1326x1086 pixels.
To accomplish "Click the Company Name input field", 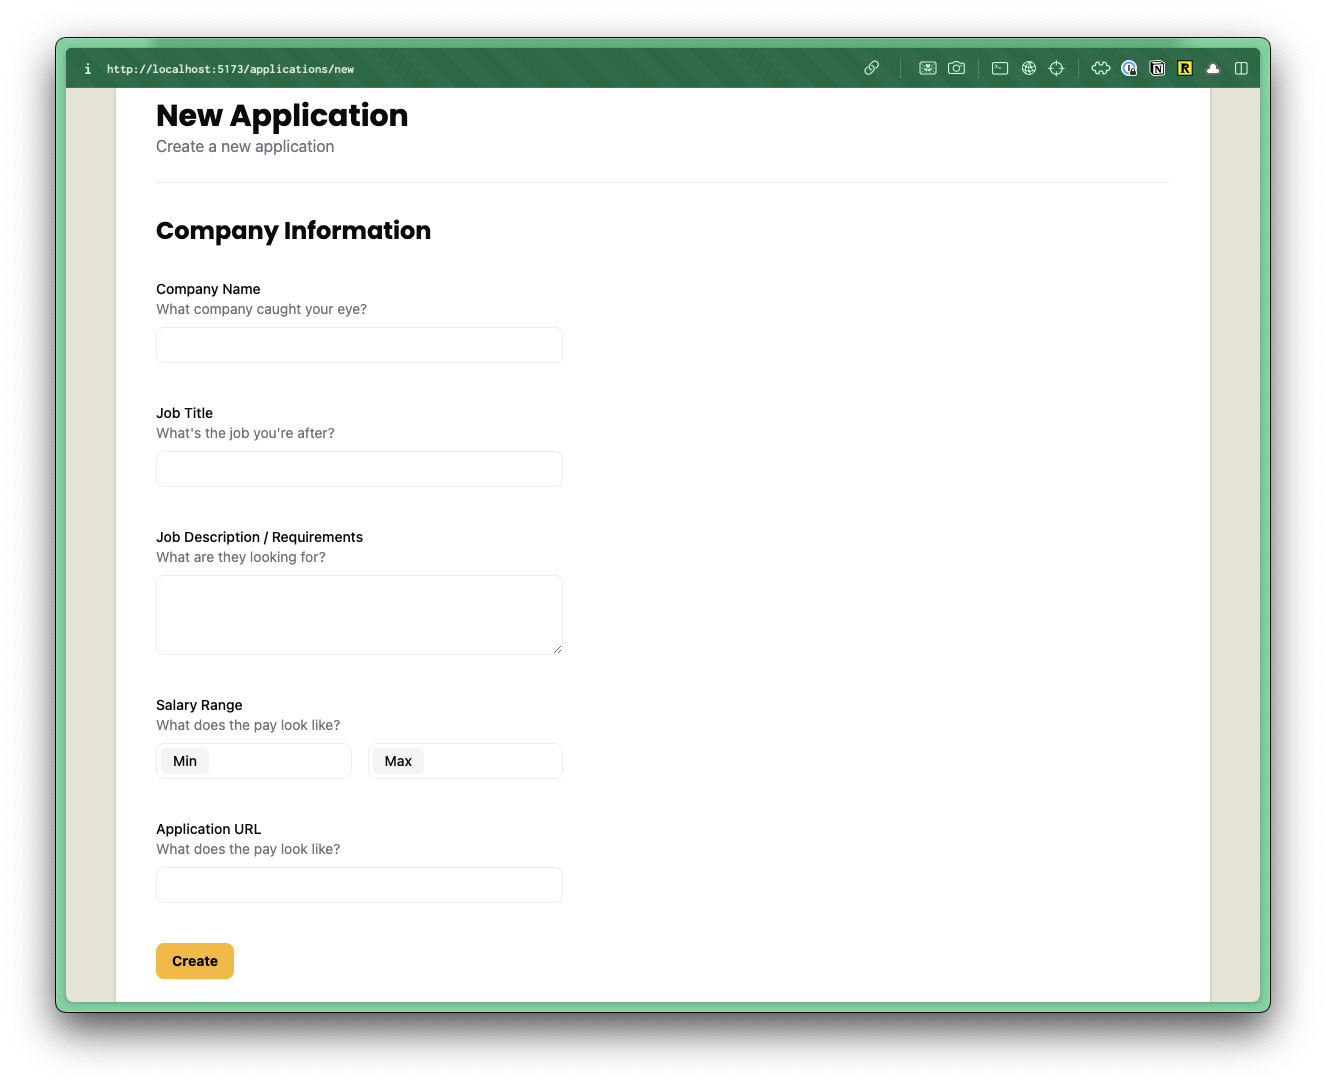I will 358,344.
